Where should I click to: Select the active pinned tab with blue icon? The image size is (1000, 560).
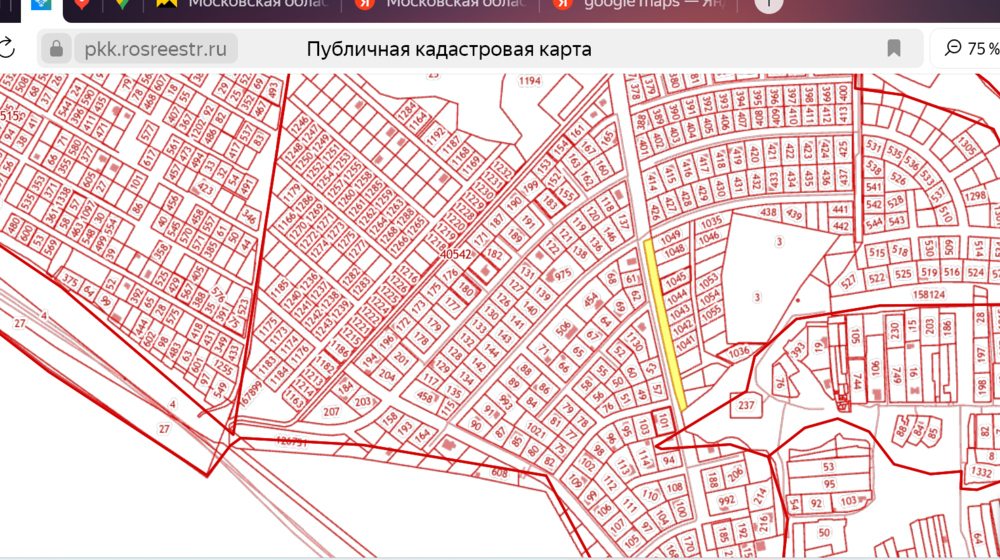click(41, 4)
